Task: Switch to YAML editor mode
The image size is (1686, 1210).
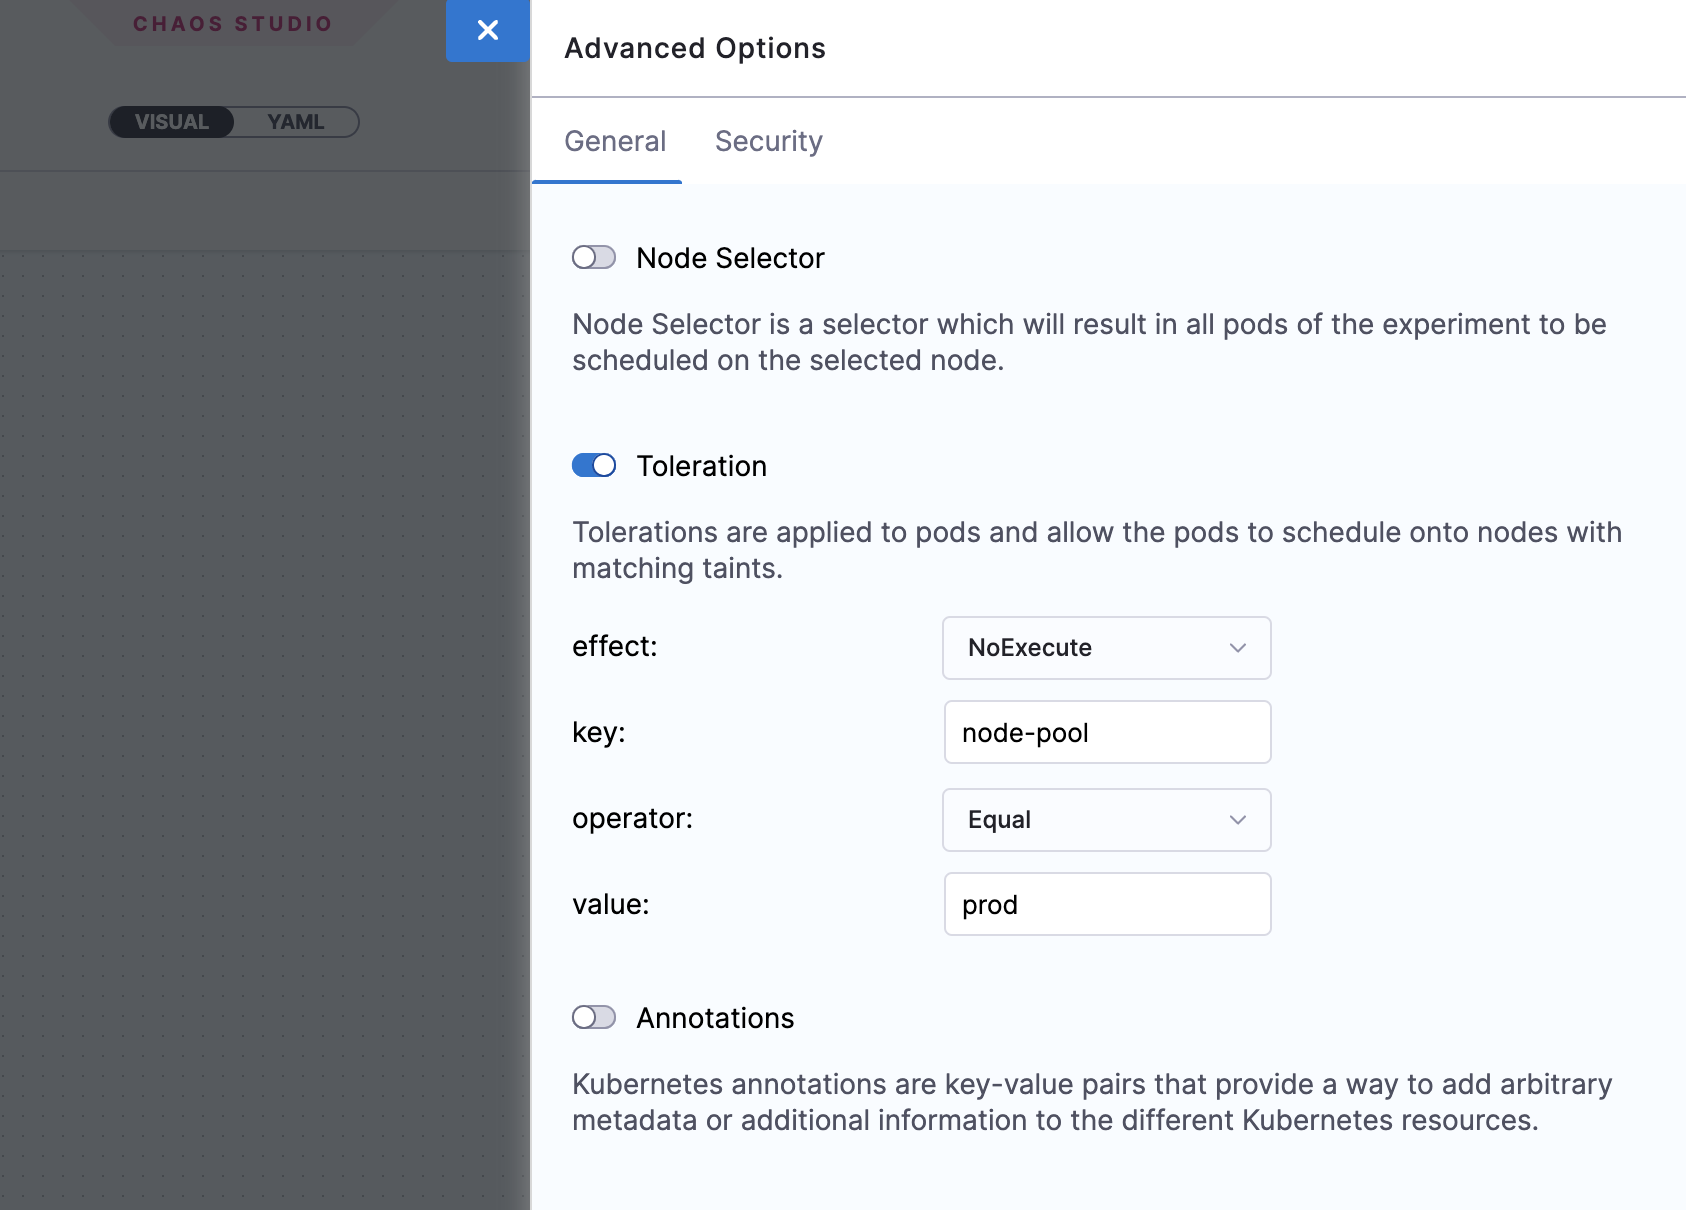Action: [x=296, y=122]
